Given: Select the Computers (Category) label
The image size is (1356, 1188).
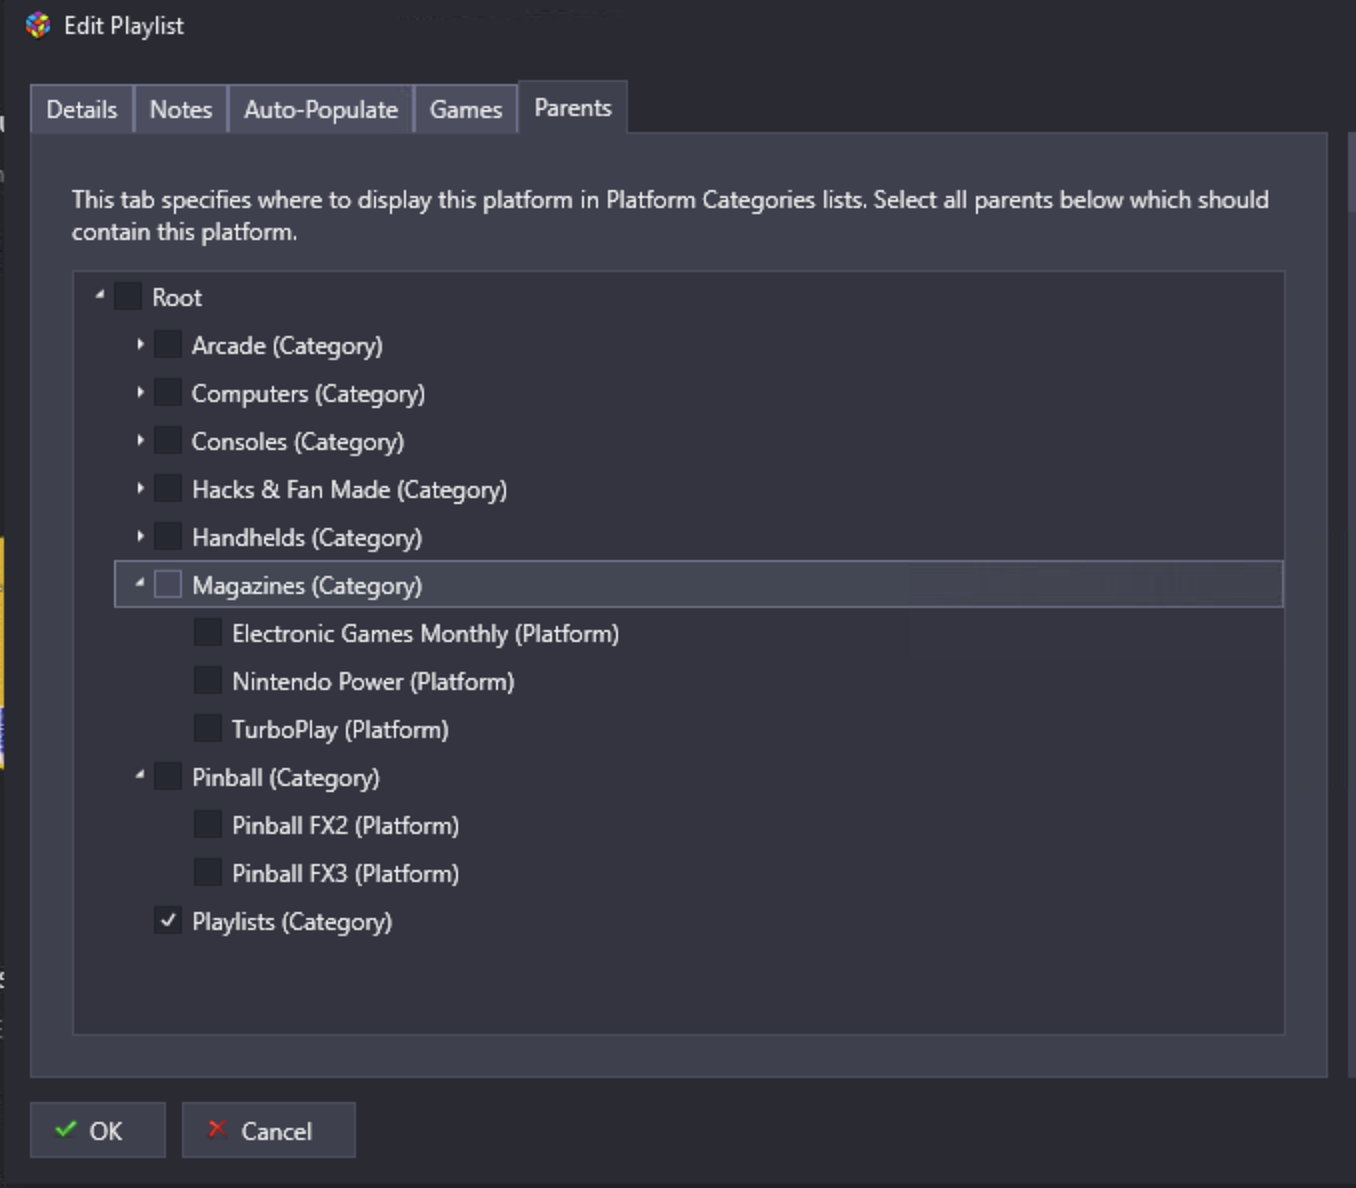Looking at the screenshot, I should click(x=309, y=394).
